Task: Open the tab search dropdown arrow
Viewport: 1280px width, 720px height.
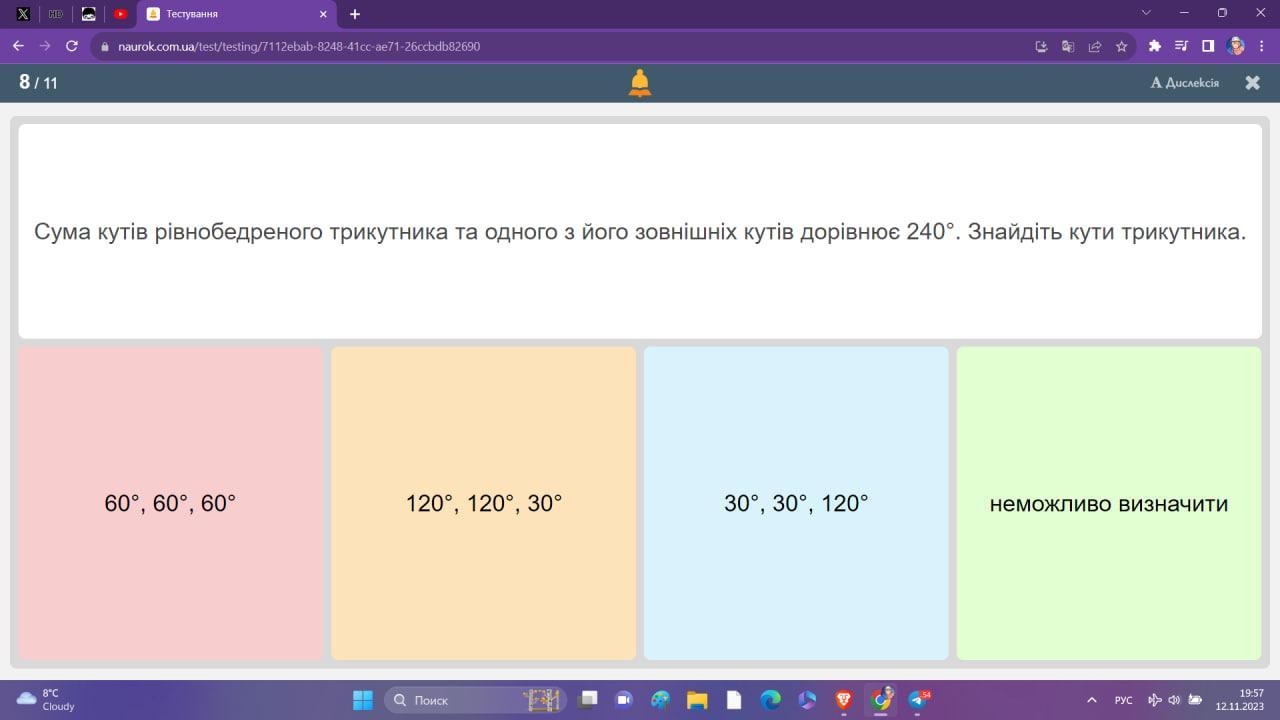Action: [x=1146, y=13]
